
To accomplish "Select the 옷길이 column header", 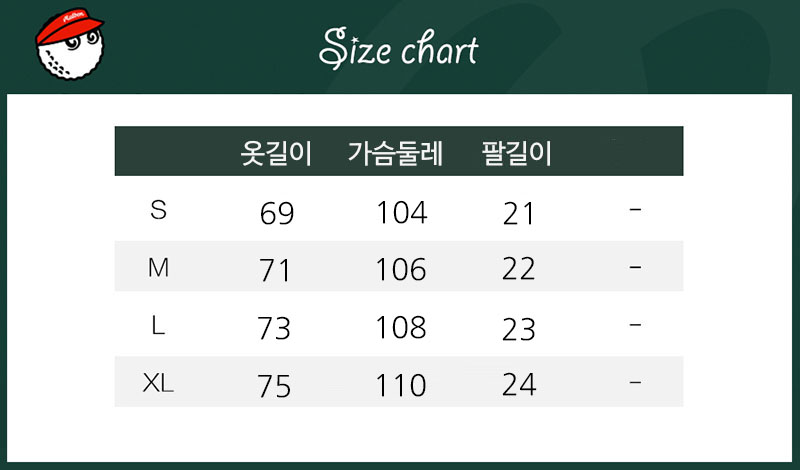I will pos(276,153).
